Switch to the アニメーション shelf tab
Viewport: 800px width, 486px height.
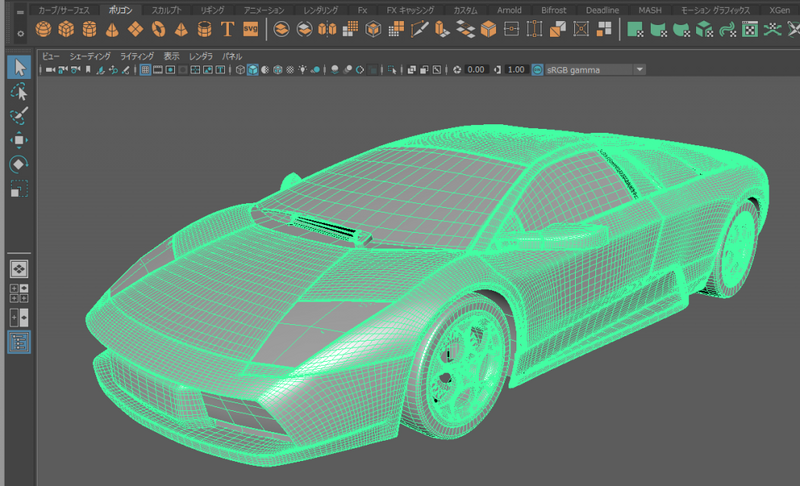(264, 10)
